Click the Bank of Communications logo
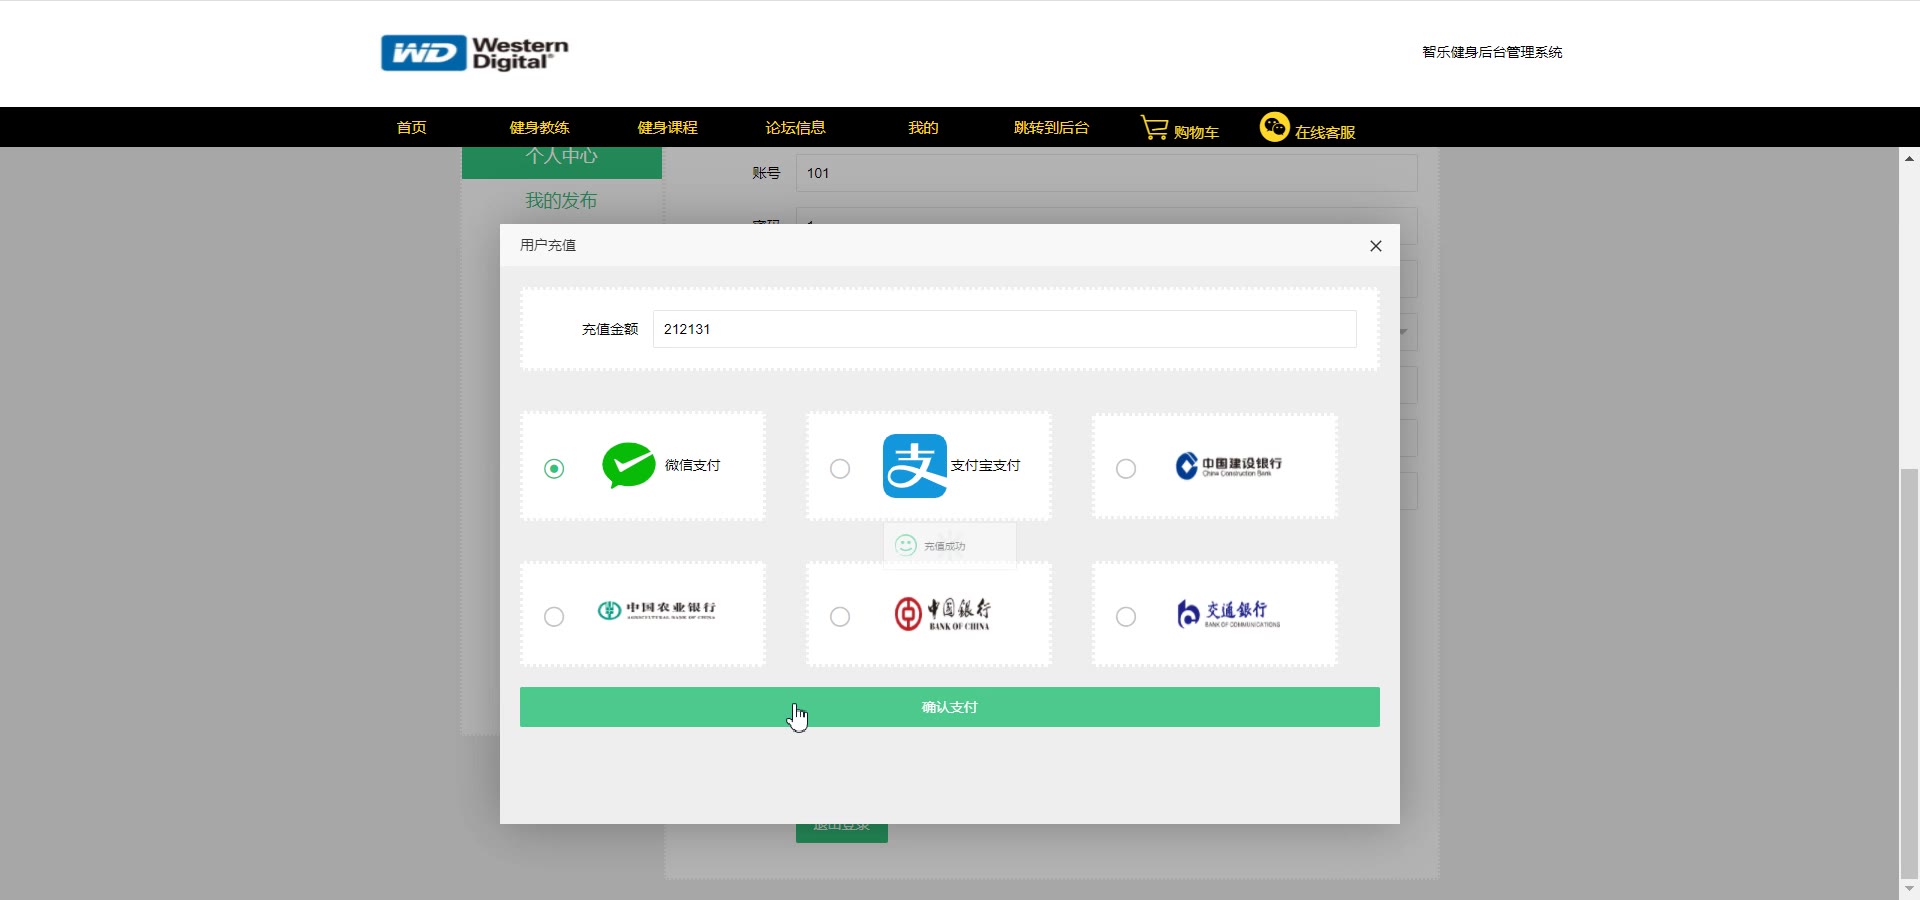1920x900 pixels. pos(1228,614)
